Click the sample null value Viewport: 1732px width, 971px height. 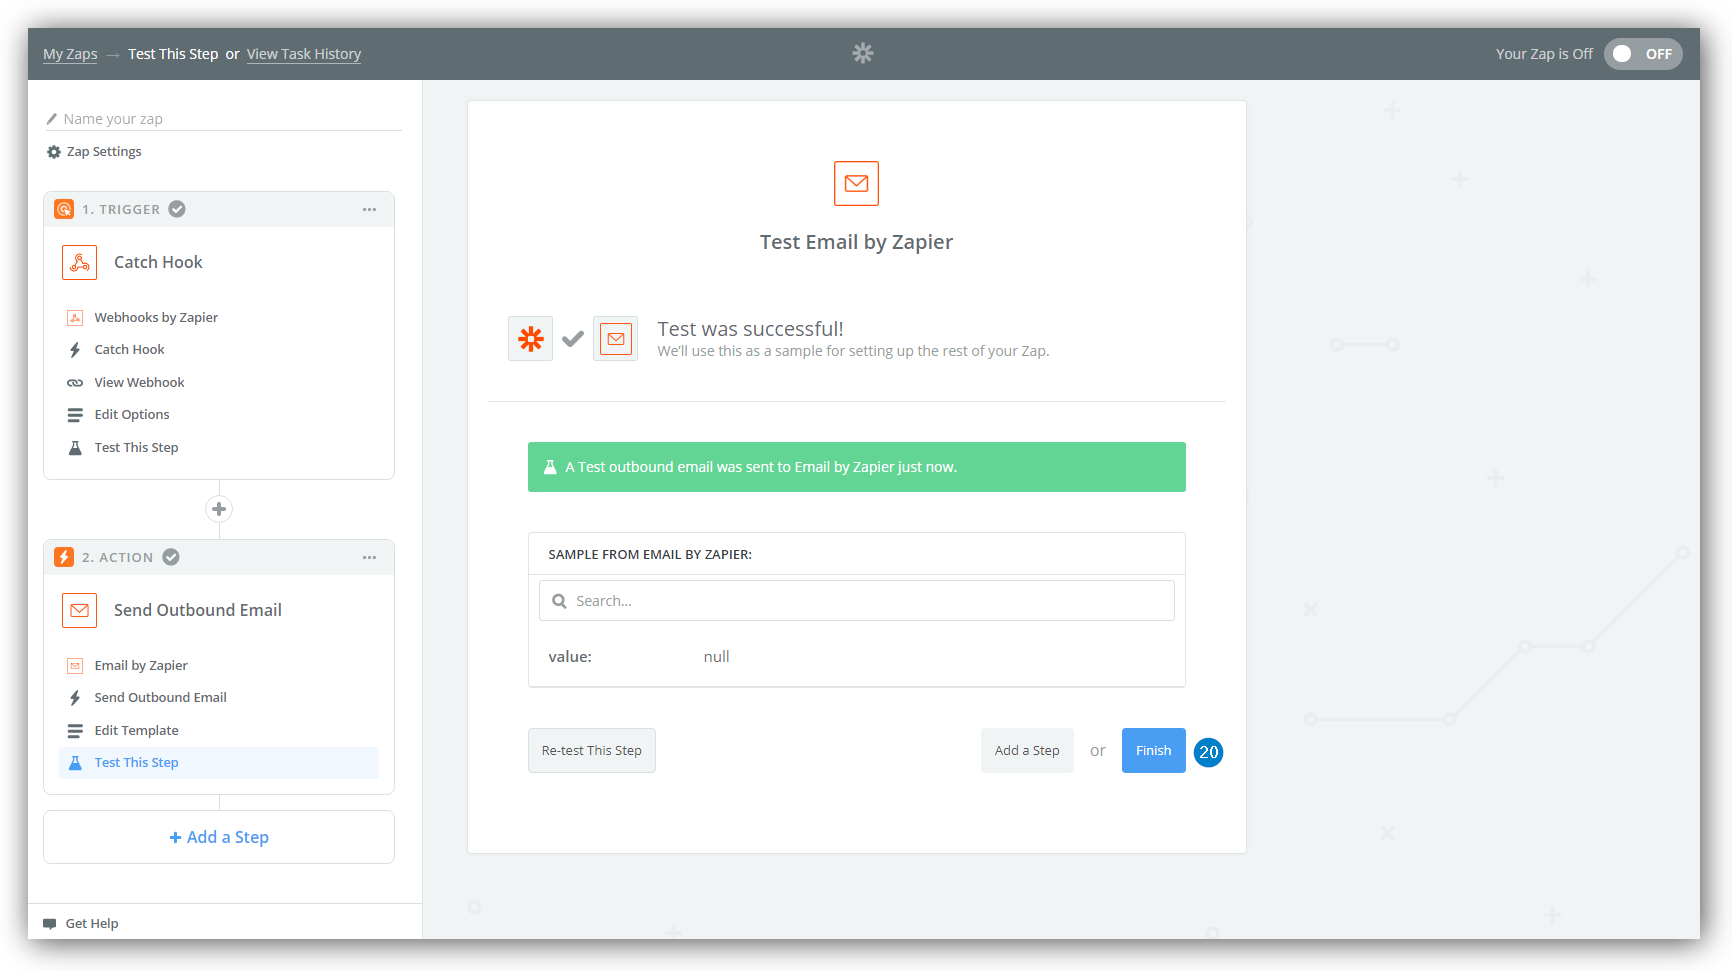pos(717,657)
